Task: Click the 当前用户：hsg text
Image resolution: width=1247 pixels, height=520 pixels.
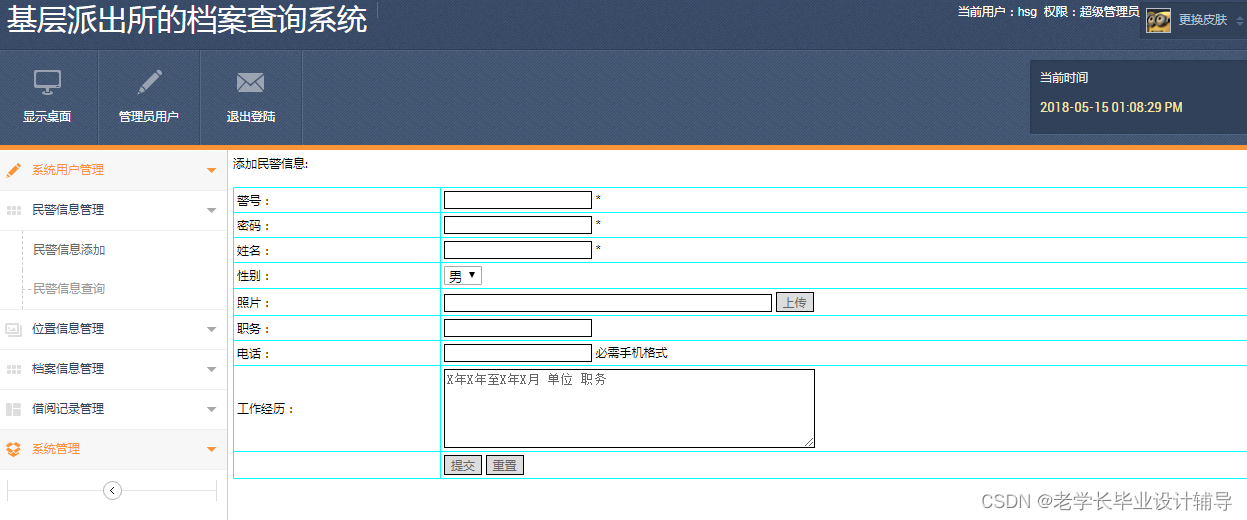Action: (x=997, y=12)
